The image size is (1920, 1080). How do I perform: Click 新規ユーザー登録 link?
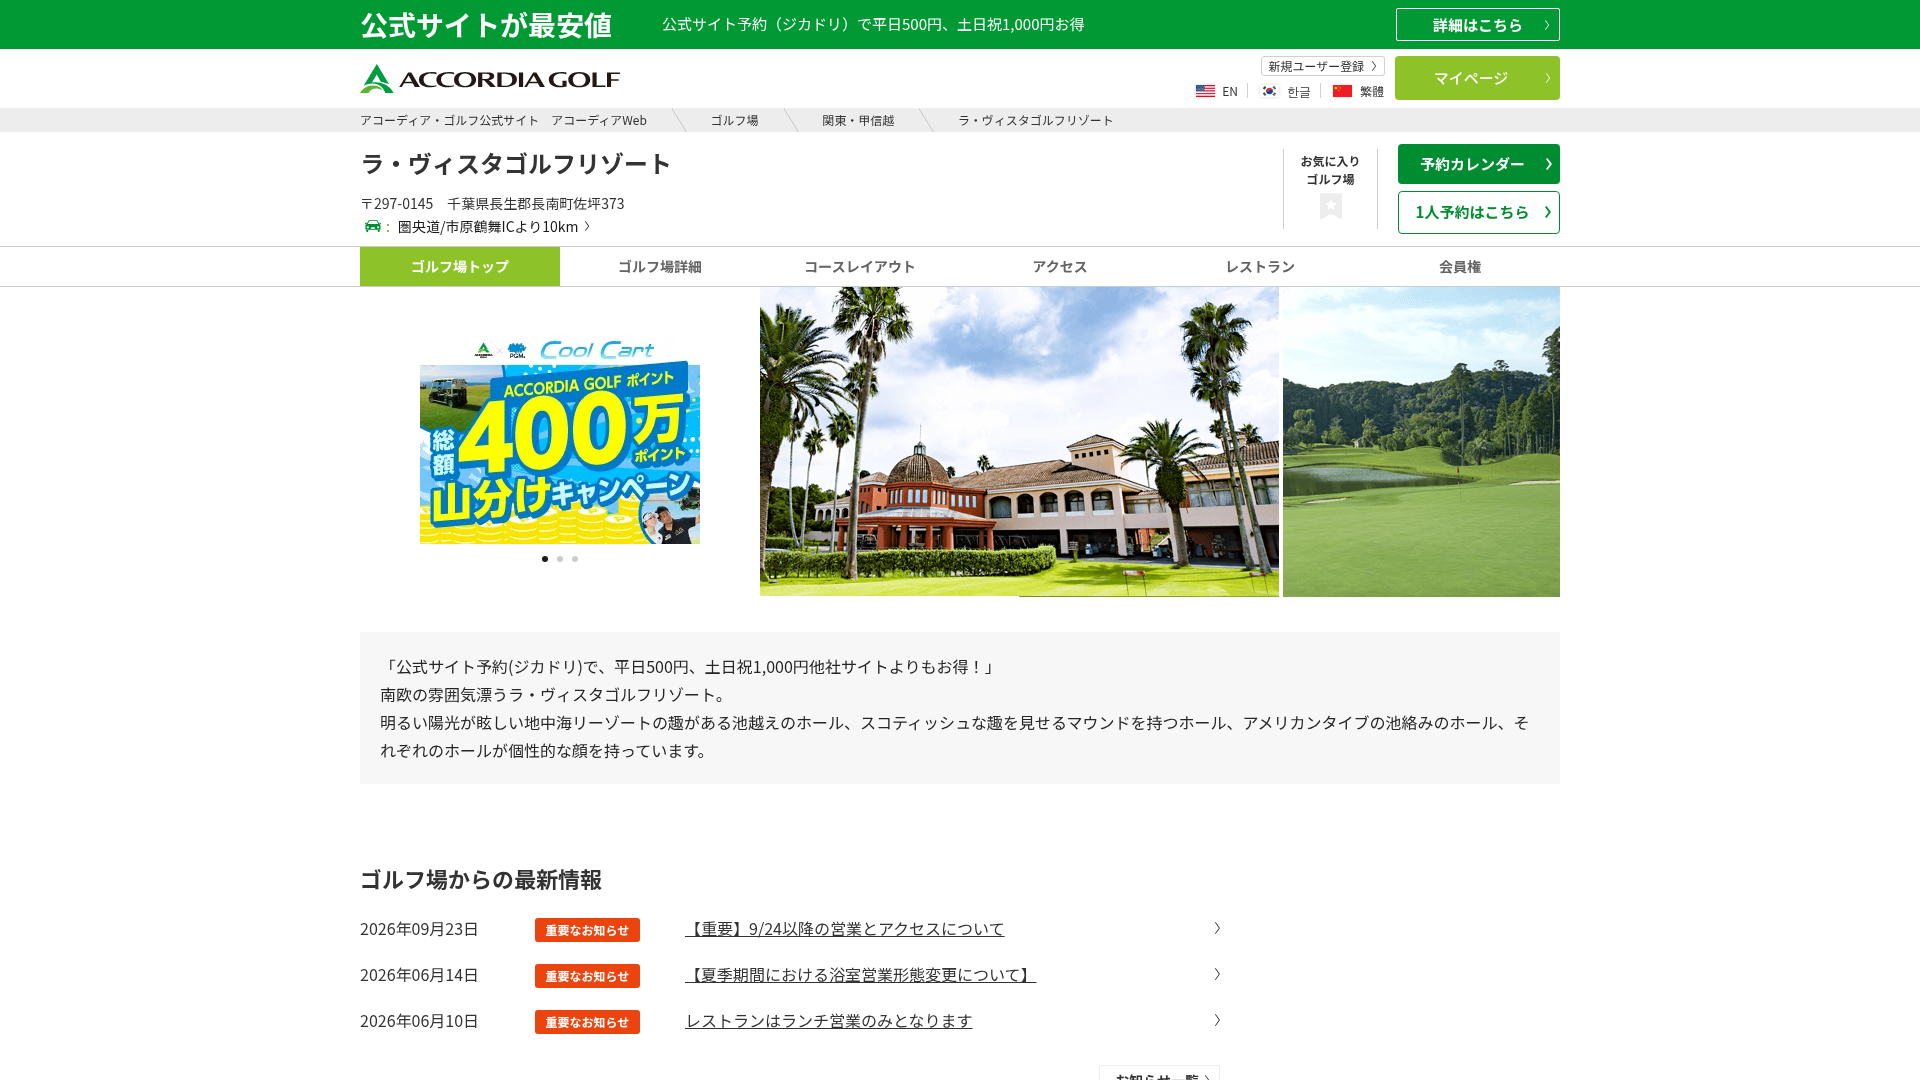[1322, 66]
